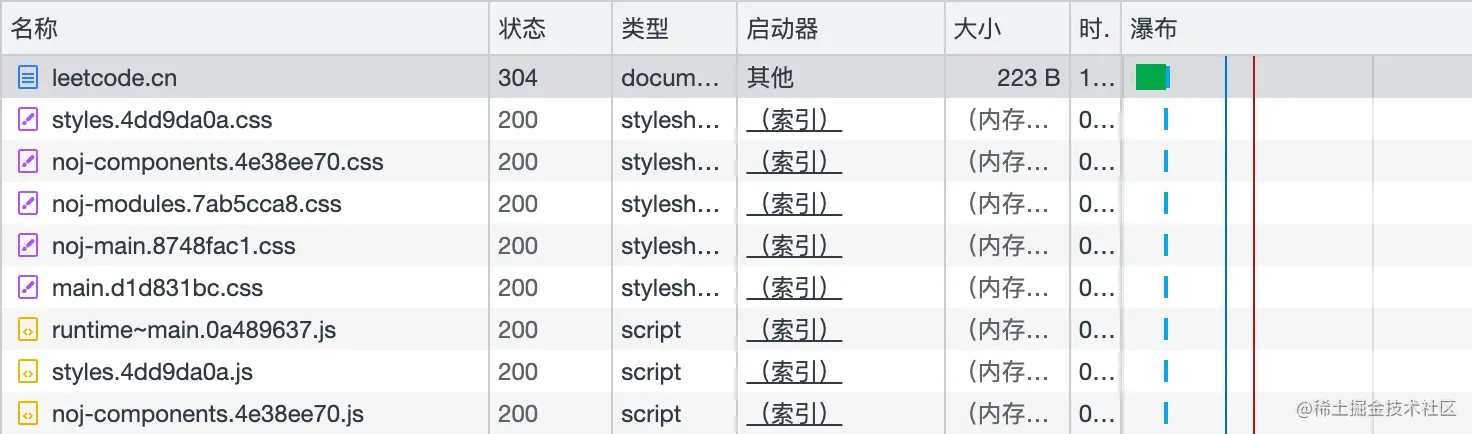1472x434 pixels.
Task: Click the 200 status of main.d1d831bc.css
Action: (518, 287)
